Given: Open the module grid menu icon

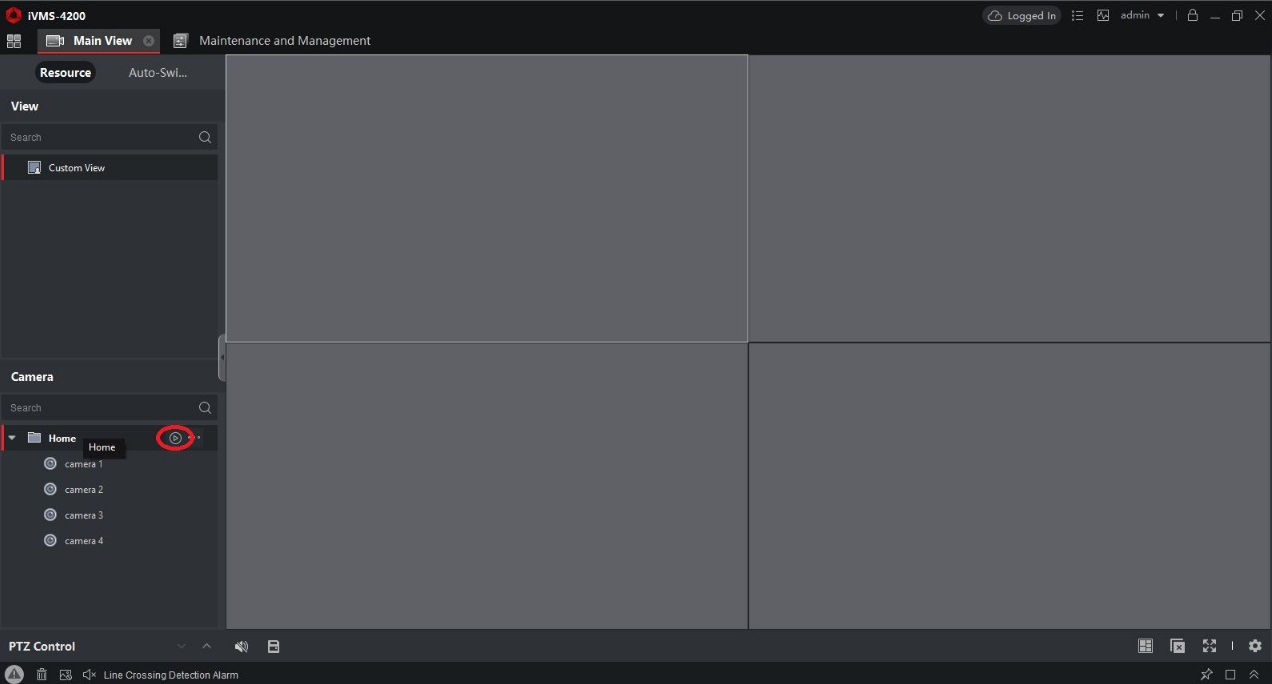Looking at the screenshot, I should pos(14,41).
